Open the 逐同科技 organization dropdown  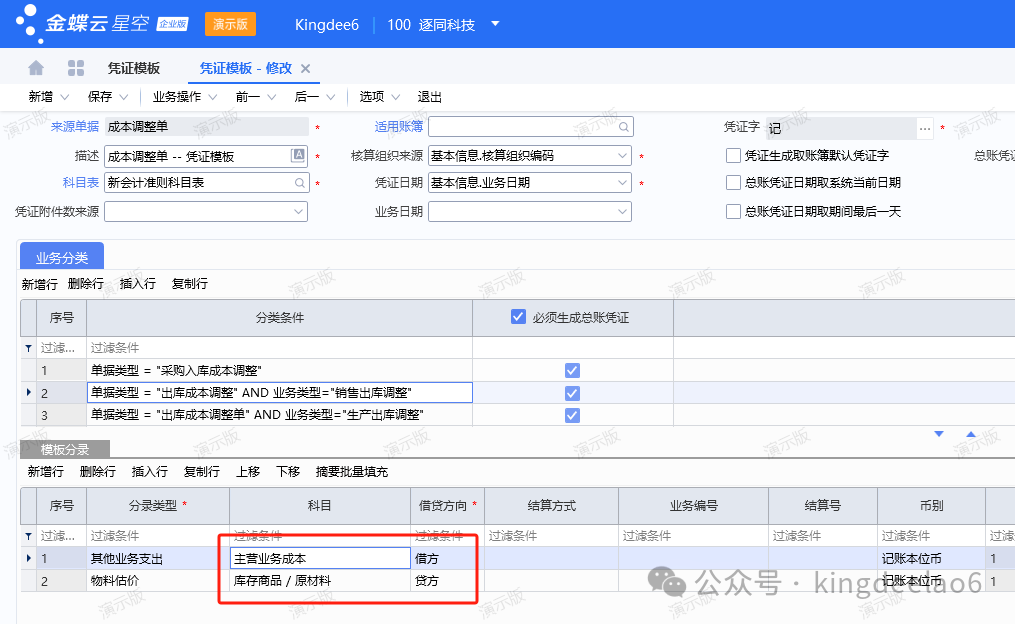[x=495, y=24]
